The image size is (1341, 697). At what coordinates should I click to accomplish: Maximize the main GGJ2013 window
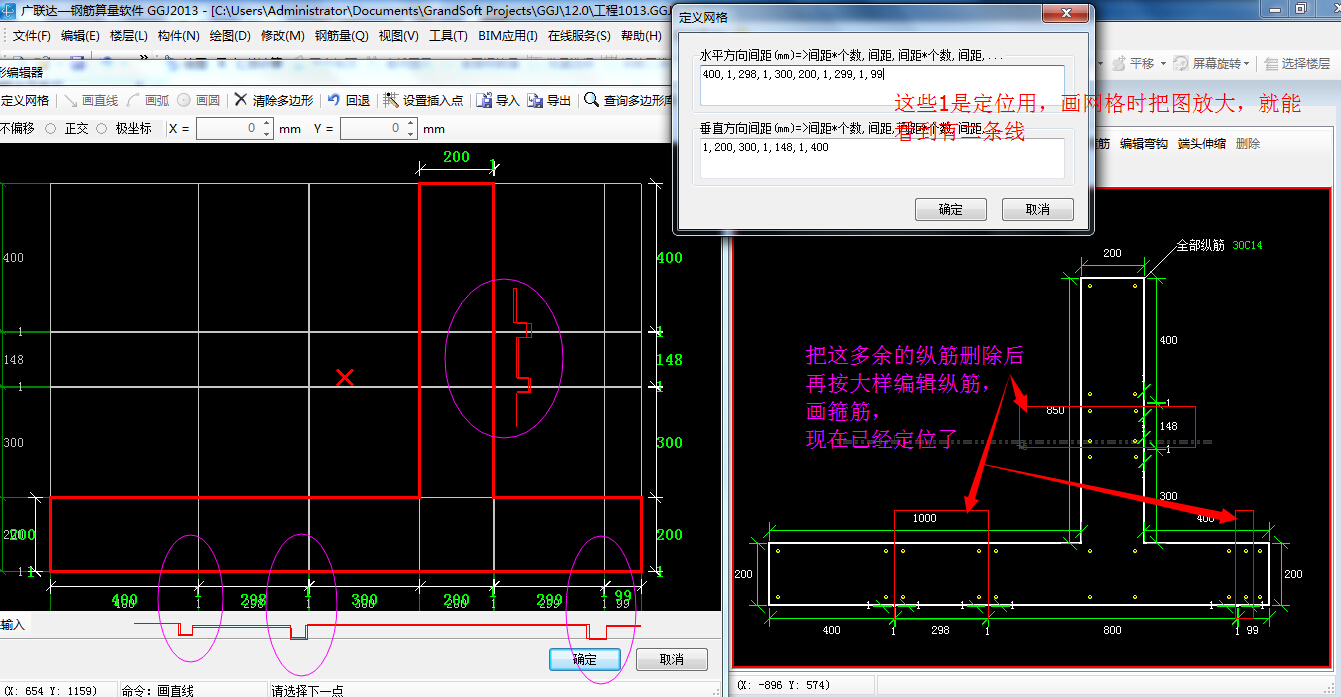(1301, 8)
